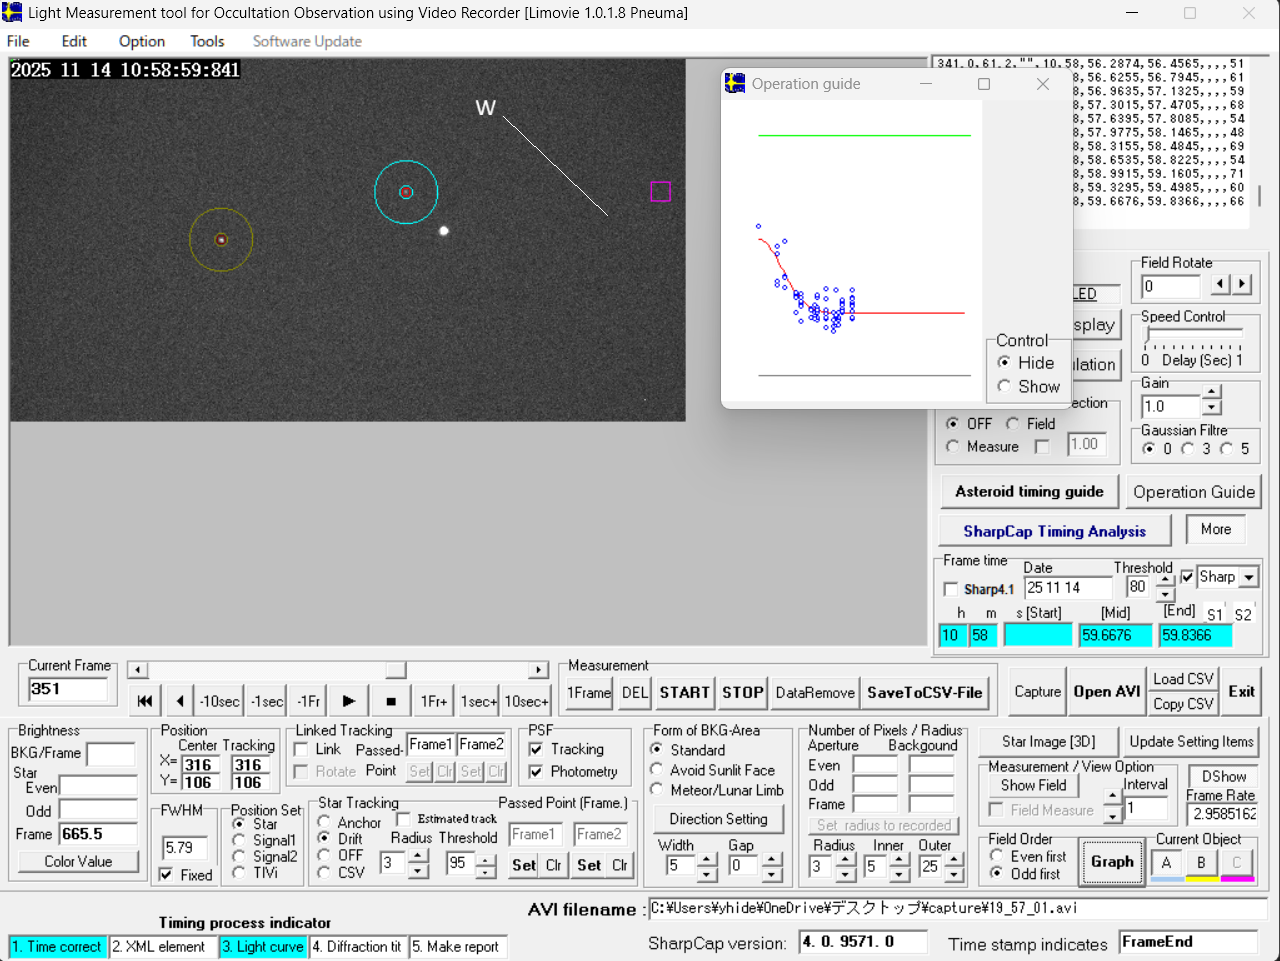Click the SaveToCSV-File button
Image resolution: width=1280 pixels, height=961 pixels.
tap(924, 692)
